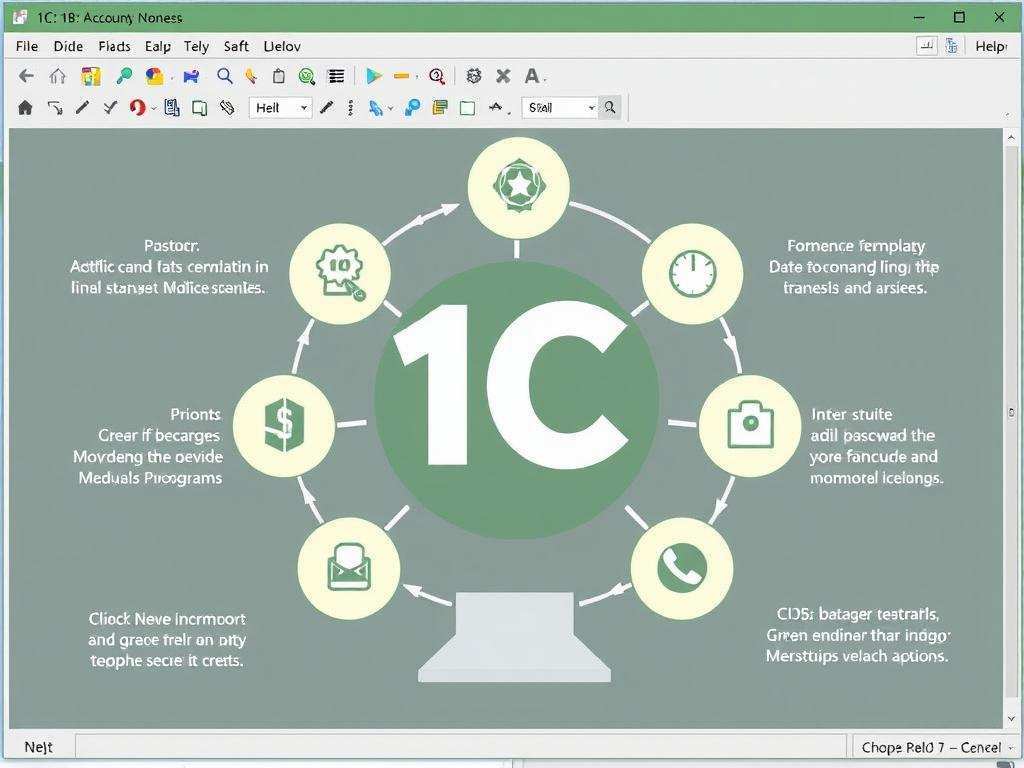Viewport: 1024px width, 768px height.
Task: Click the checkmark icon in second toolbar
Action: (x=110, y=108)
